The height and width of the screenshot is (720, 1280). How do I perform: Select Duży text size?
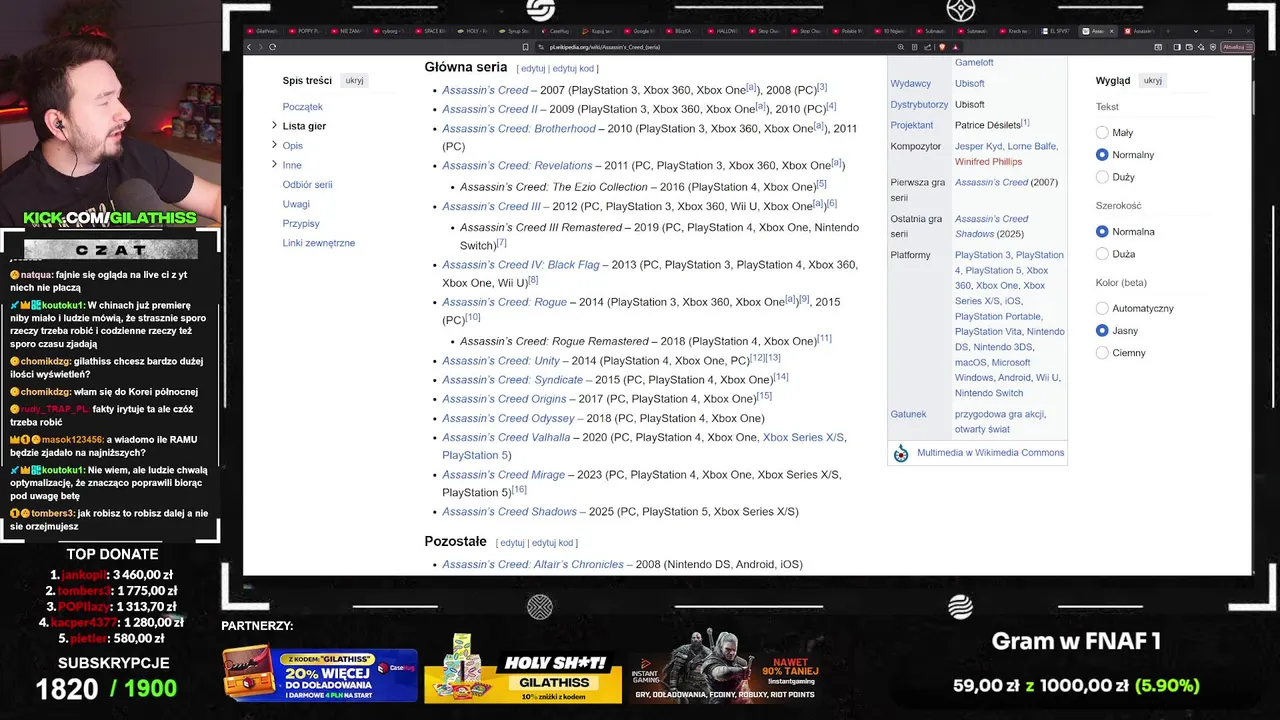pos(1102,177)
